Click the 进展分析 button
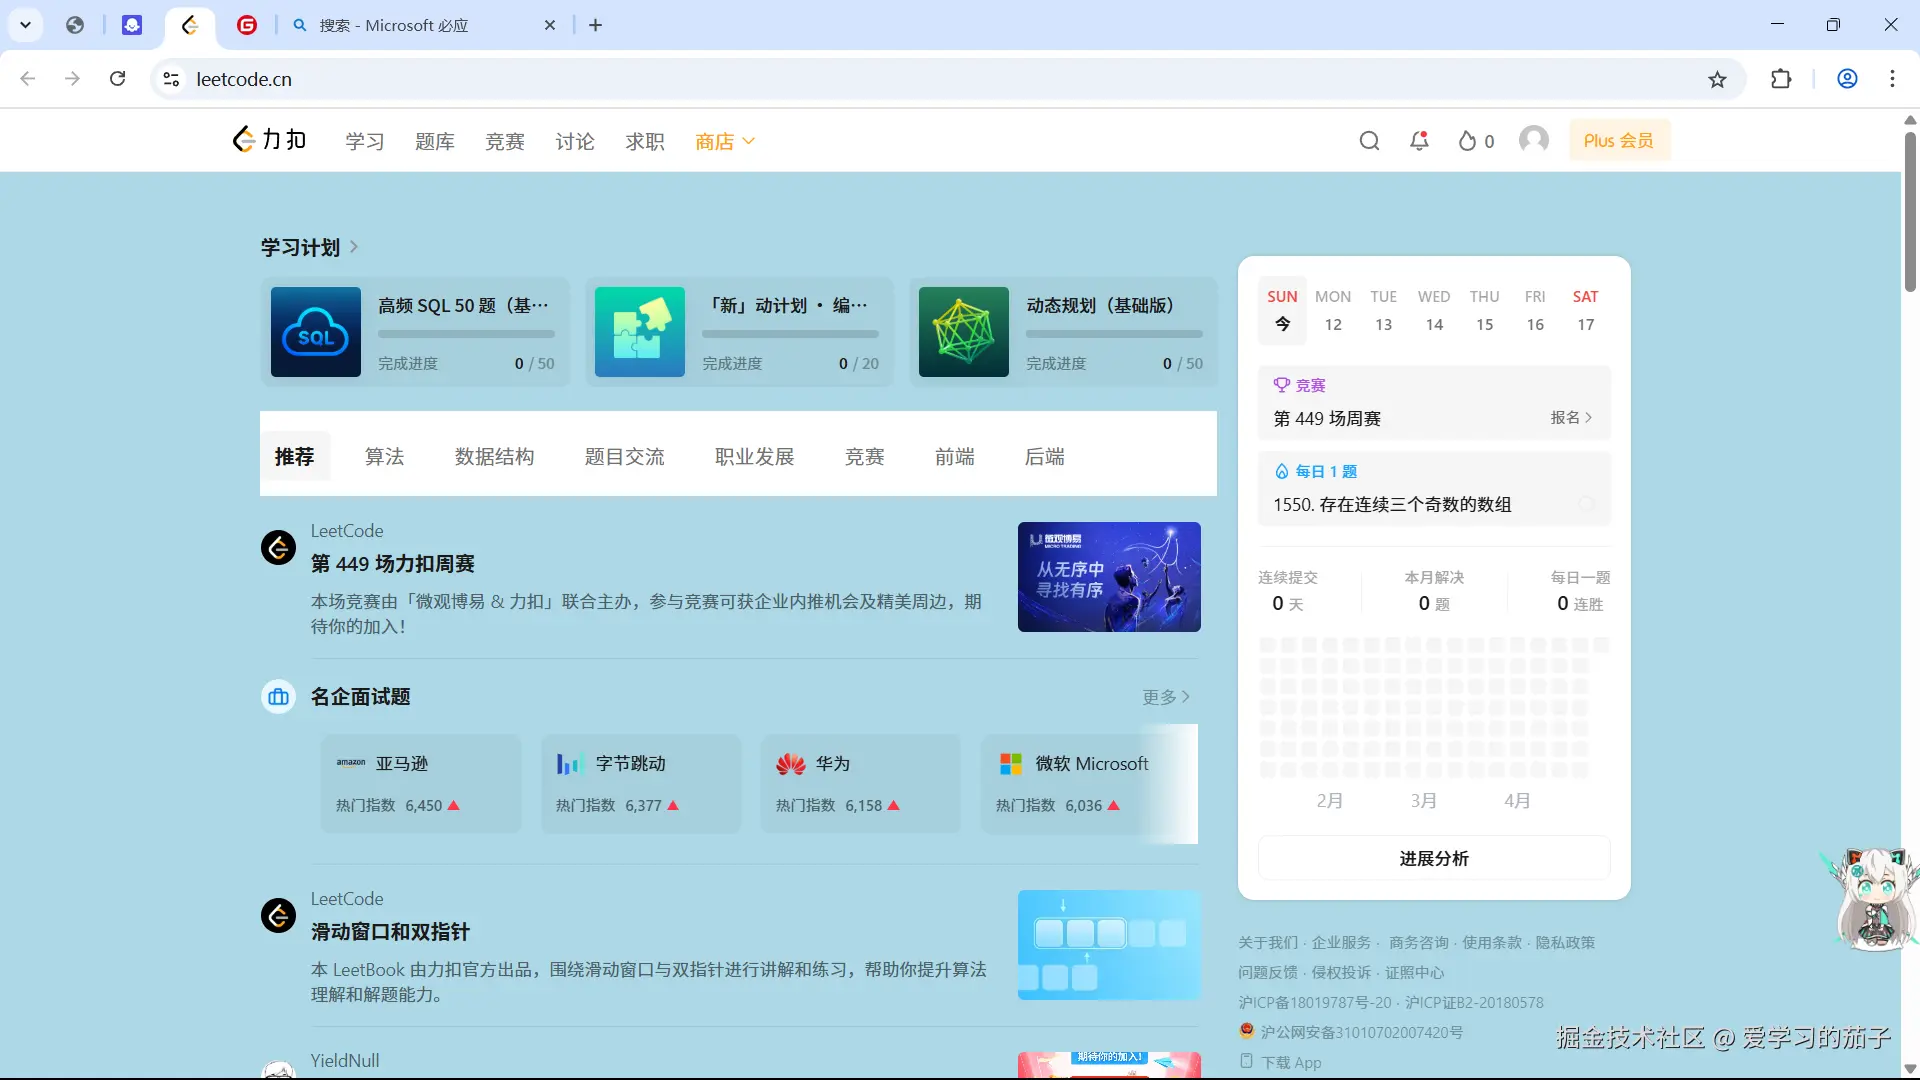This screenshot has width=1920, height=1080. (1433, 858)
